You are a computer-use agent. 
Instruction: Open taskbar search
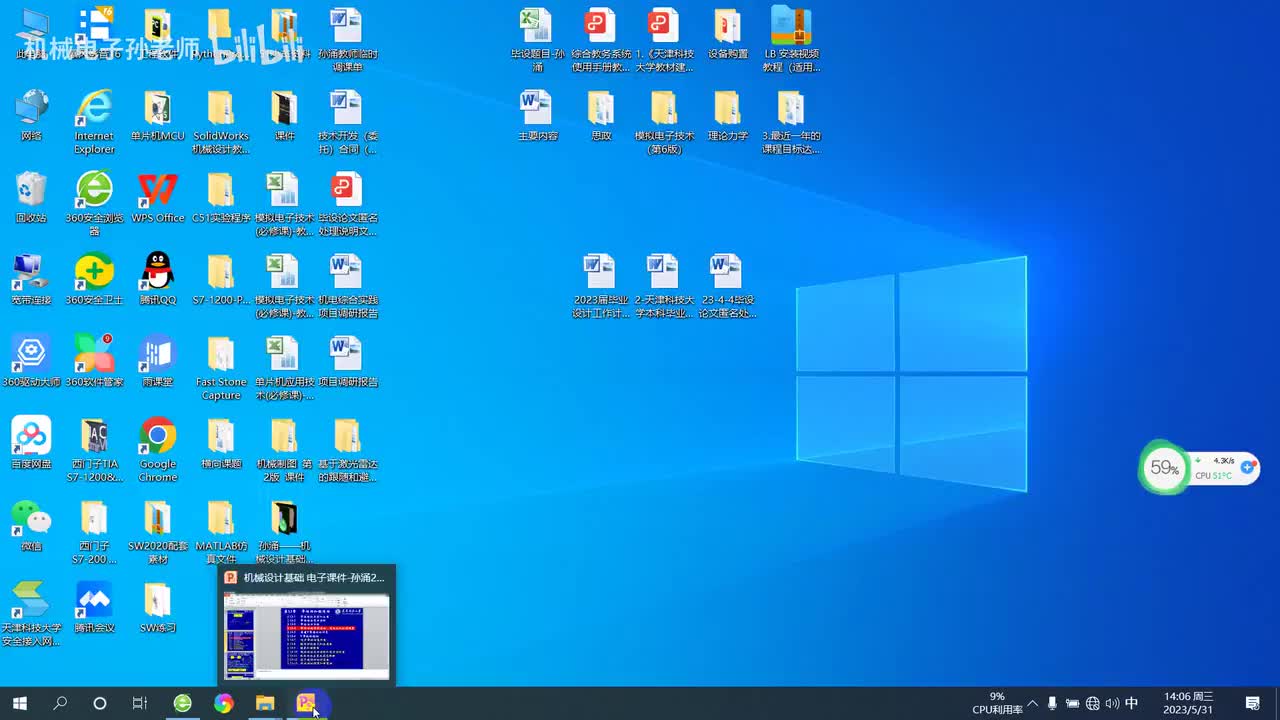(x=60, y=703)
